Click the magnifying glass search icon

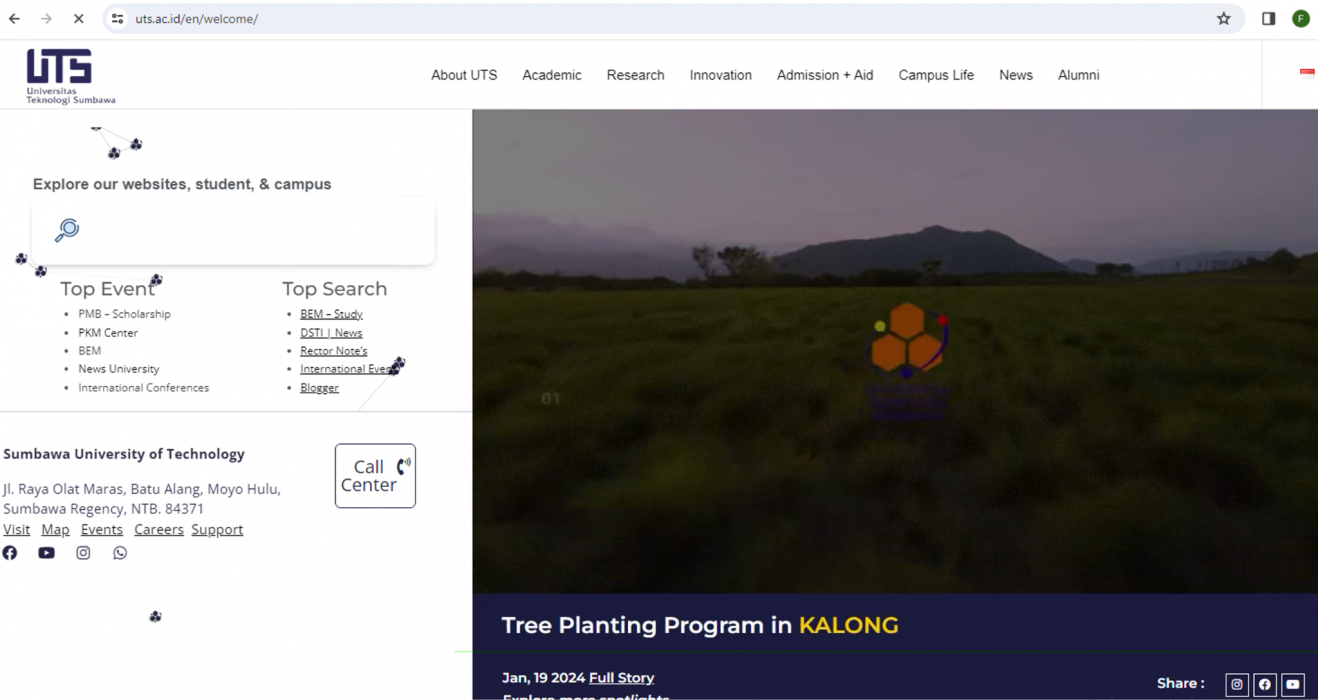coord(67,230)
